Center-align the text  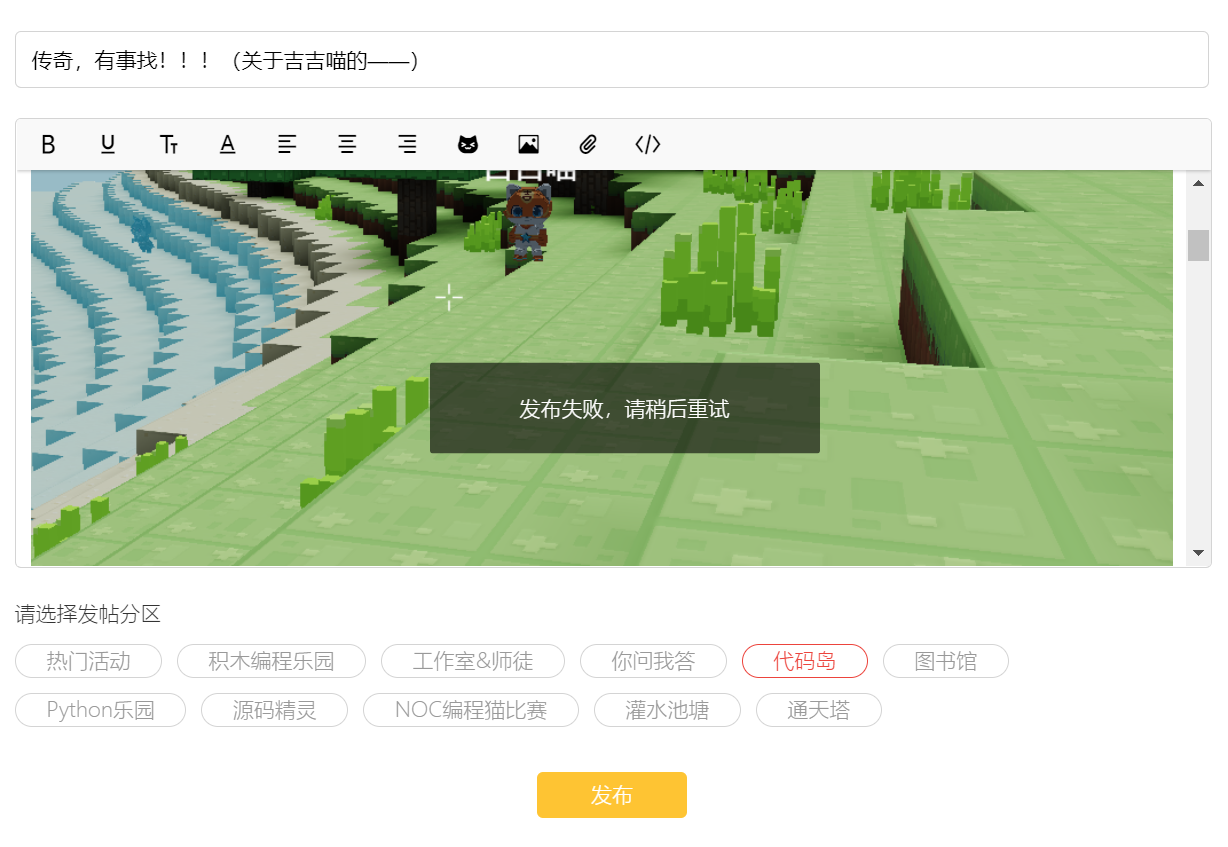(x=347, y=144)
